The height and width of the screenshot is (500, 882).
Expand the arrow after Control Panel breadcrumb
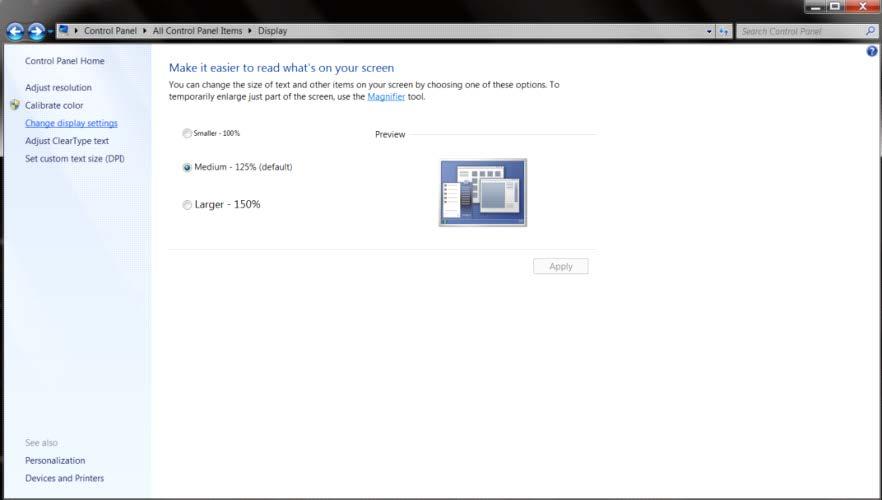[145, 30]
